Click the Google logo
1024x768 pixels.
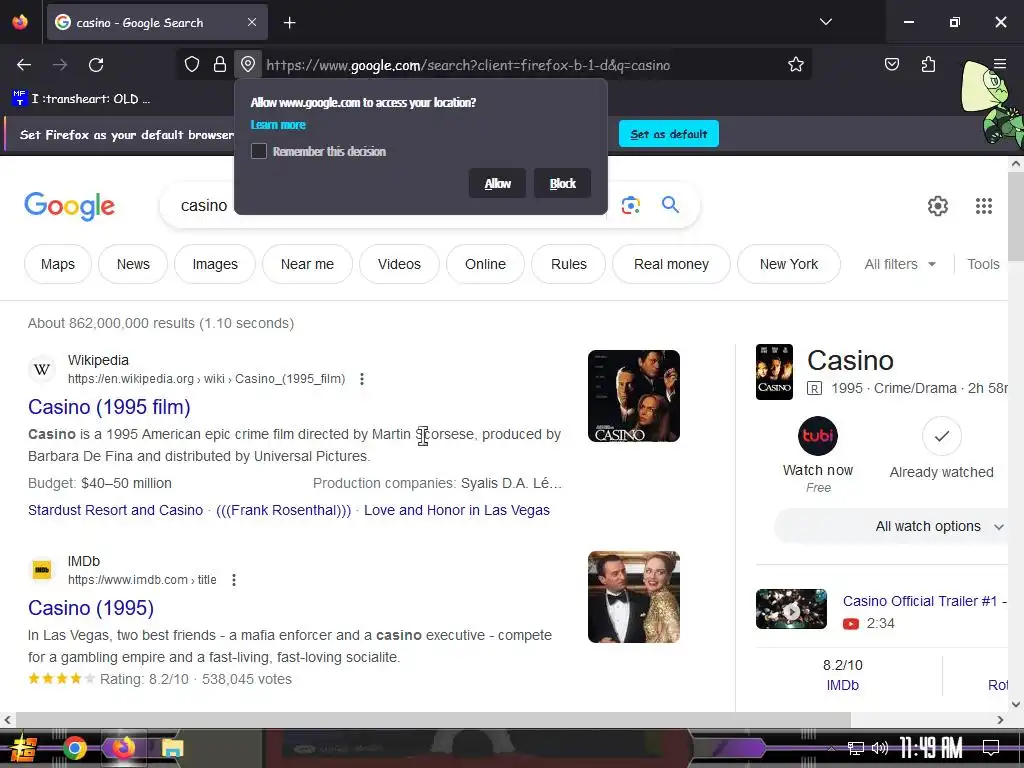69,206
